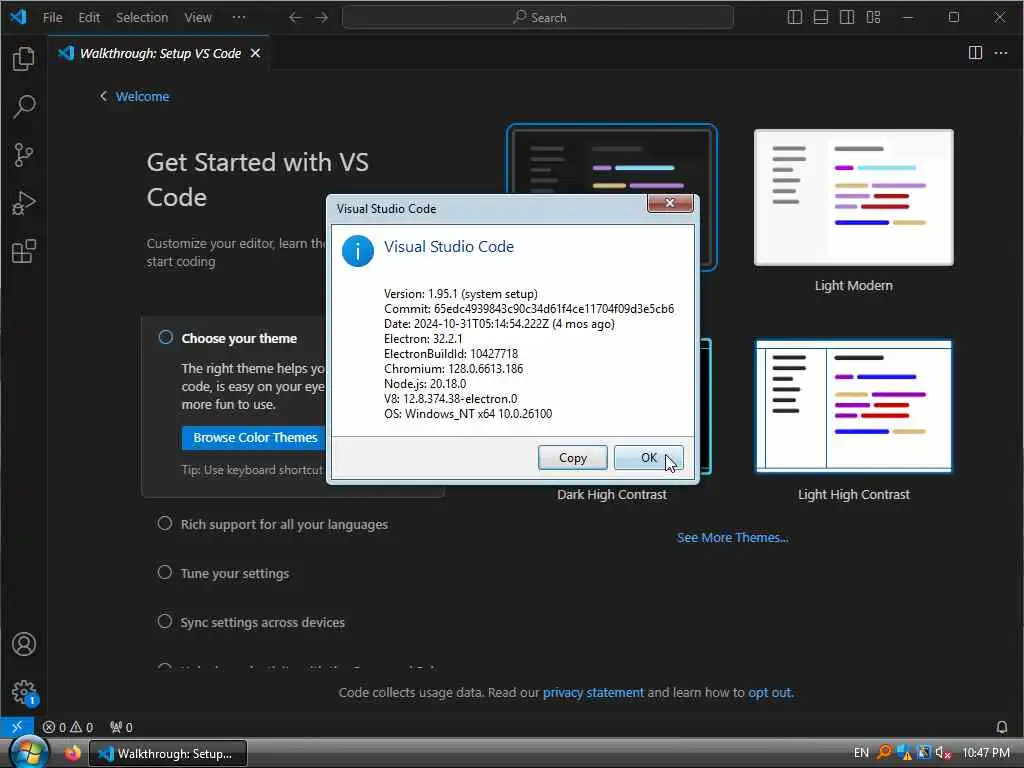The image size is (1024, 768).
Task: Open the File menu
Action: pyautogui.click(x=52, y=18)
